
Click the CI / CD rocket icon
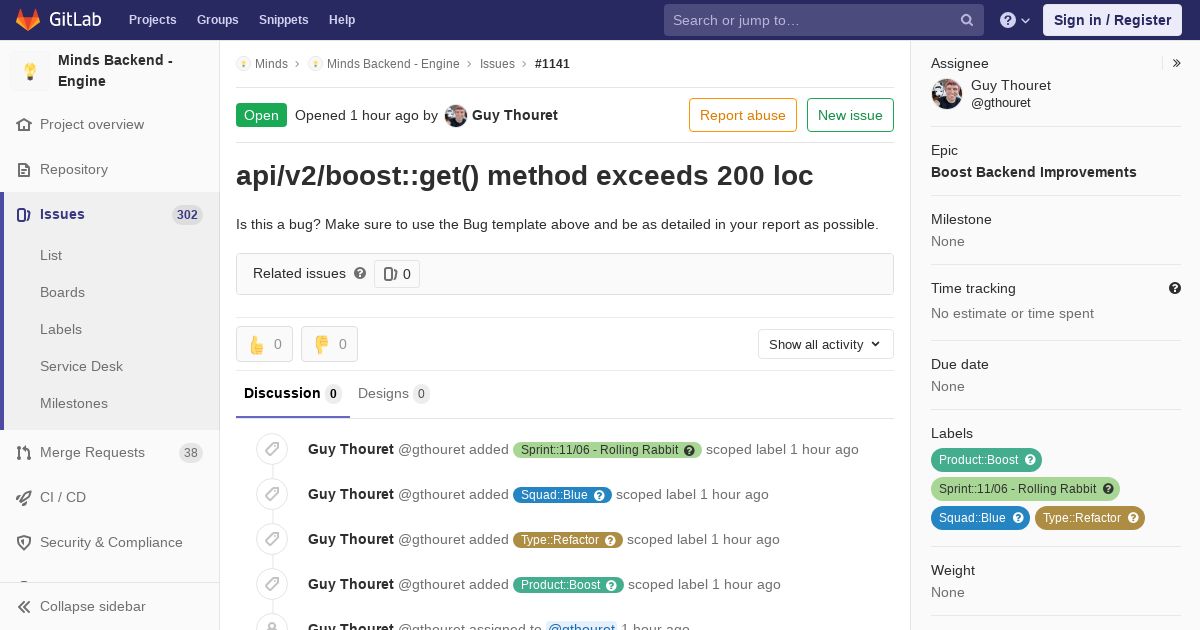[x=24, y=498]
